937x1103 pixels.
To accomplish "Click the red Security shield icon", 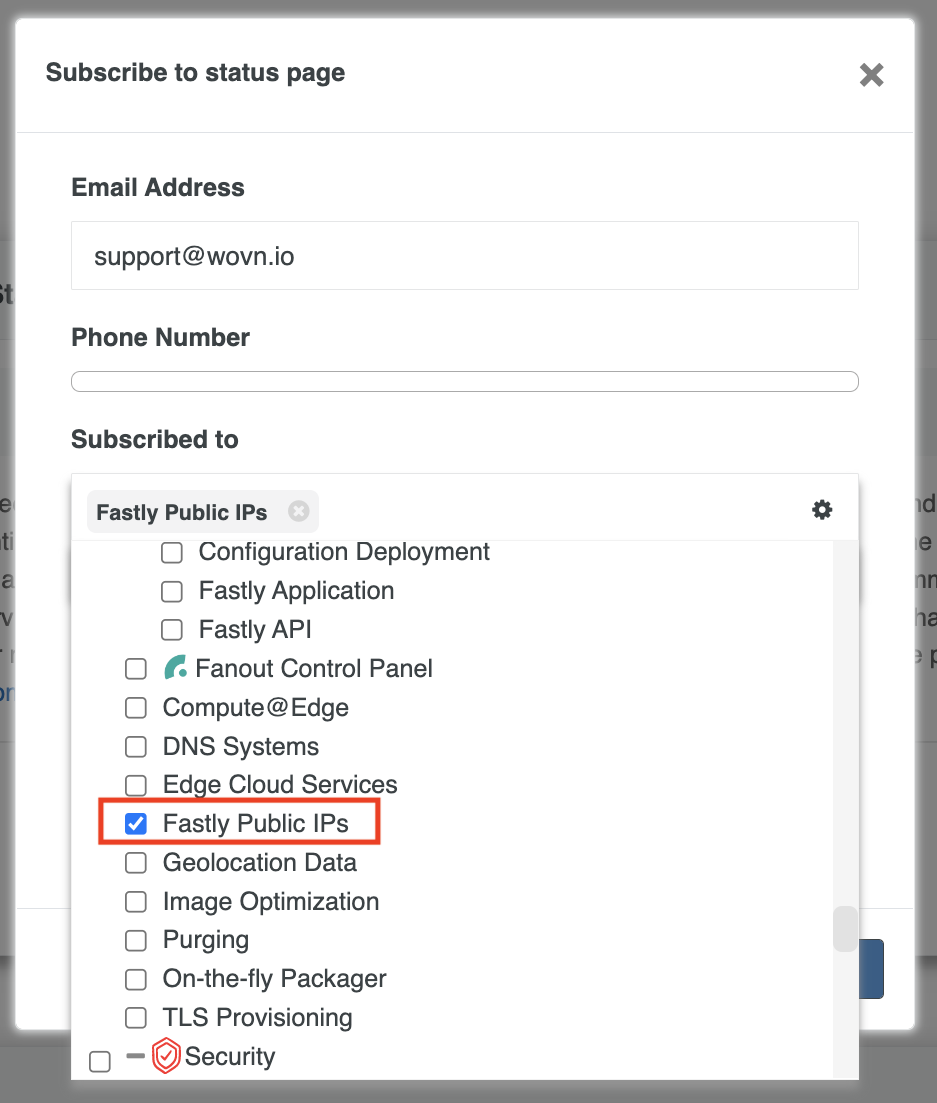I will pos(166,1057).
